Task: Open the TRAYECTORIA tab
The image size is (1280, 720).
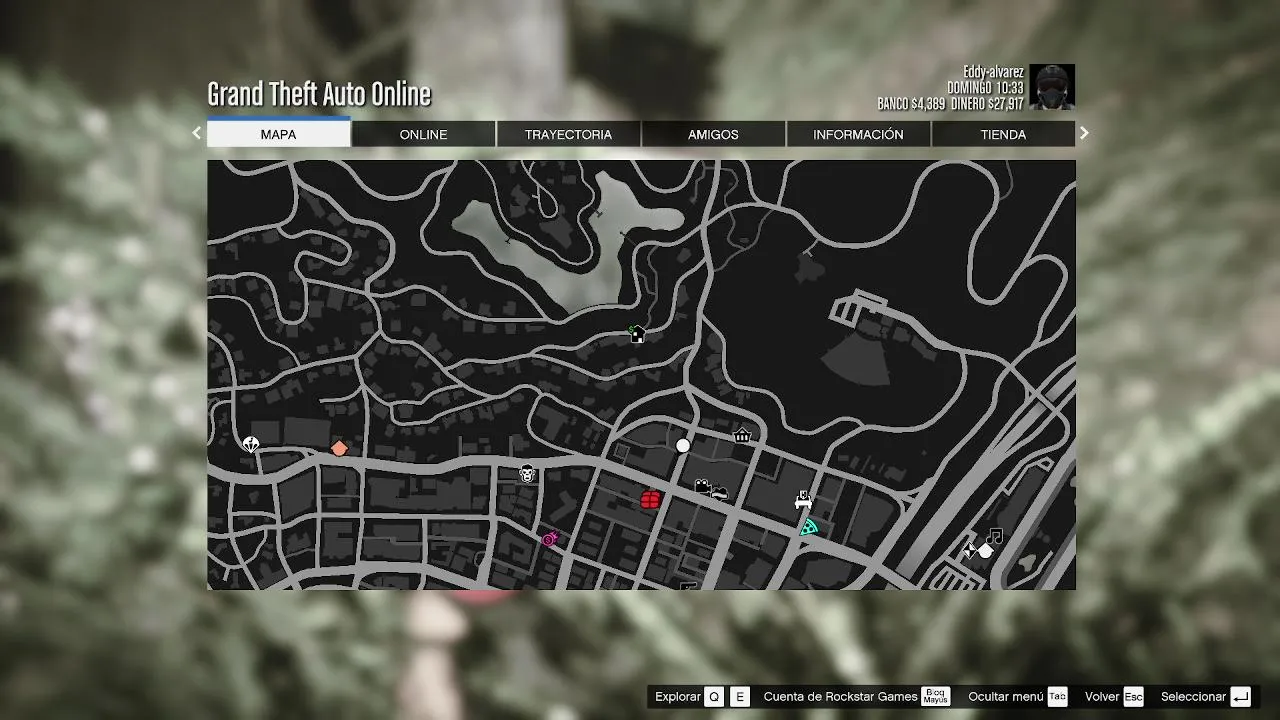Action: 568,134
